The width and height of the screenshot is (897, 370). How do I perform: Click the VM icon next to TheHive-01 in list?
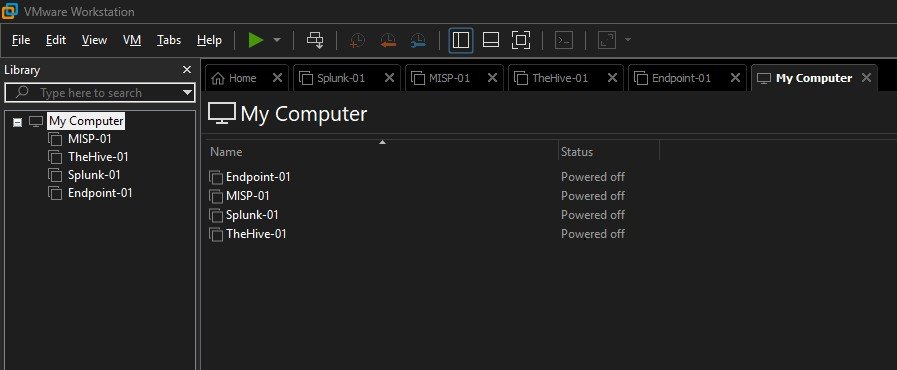coord(216,234)
